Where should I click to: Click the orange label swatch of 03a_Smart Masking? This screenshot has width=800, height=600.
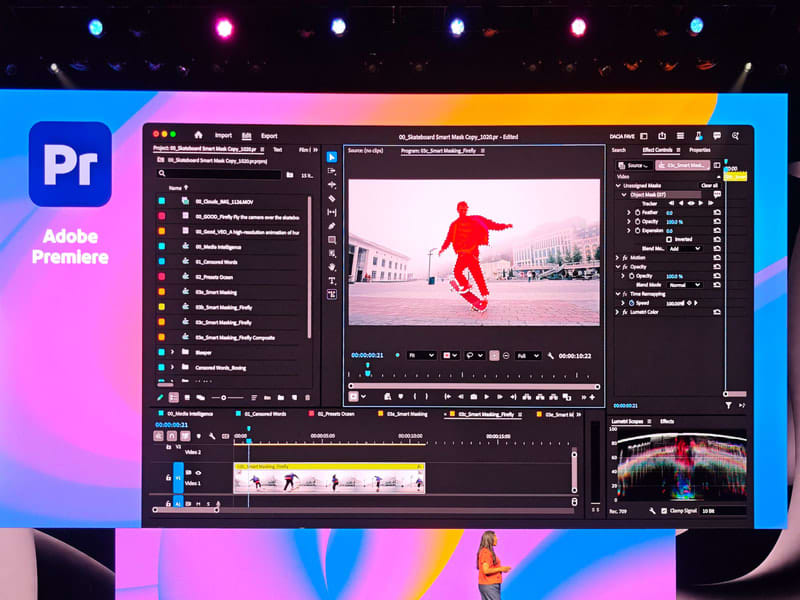click(161, 291)
